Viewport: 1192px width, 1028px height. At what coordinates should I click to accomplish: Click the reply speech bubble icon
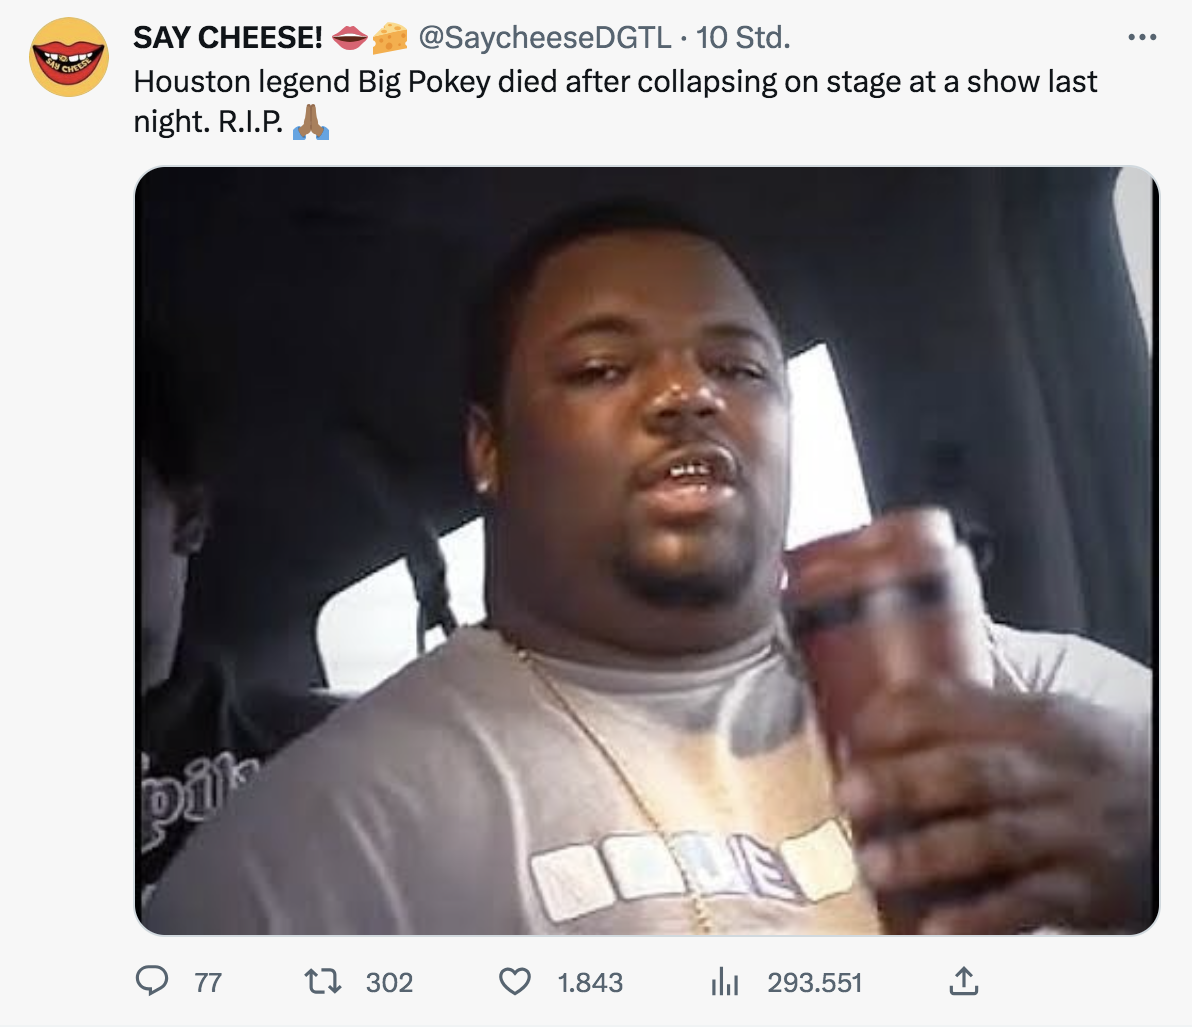click(x=151, y=982)
